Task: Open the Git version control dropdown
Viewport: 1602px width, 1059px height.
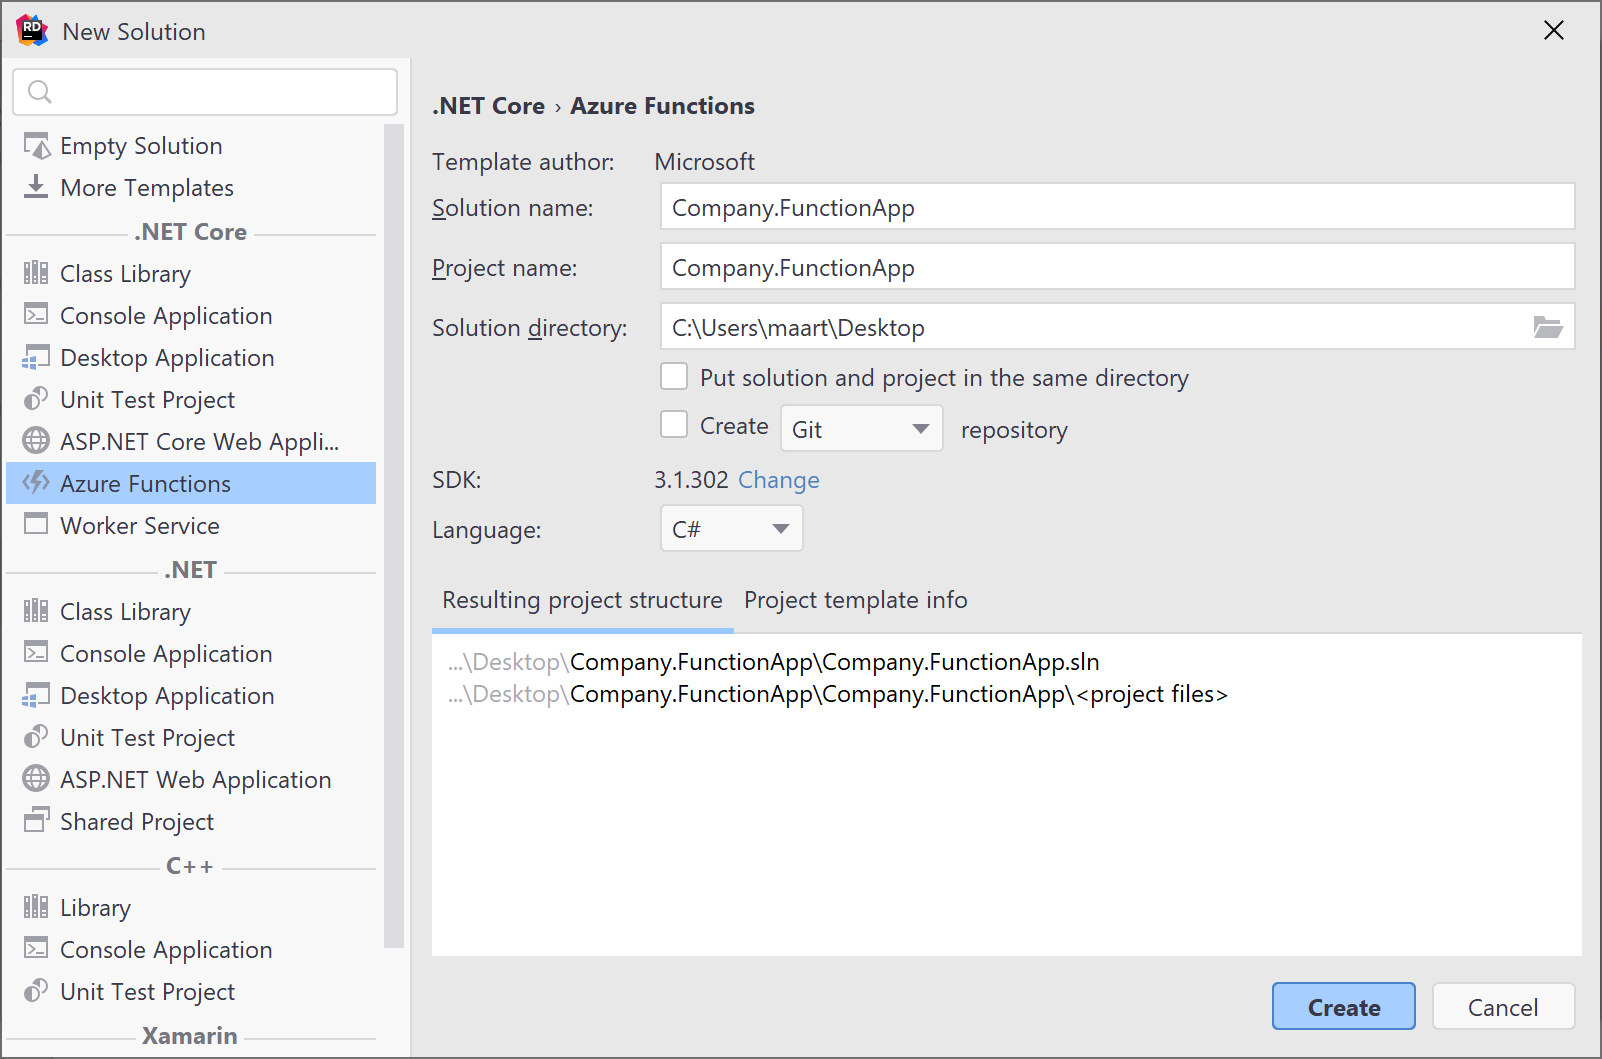Action: click(861, 429)
